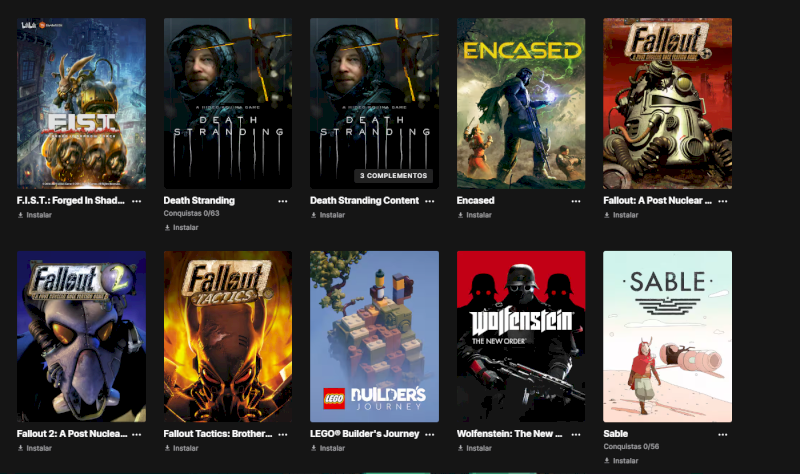Viewport: 800px width, 474px height.
Task: Open the three-dots menu for Encased
Action: click(576, 201)
